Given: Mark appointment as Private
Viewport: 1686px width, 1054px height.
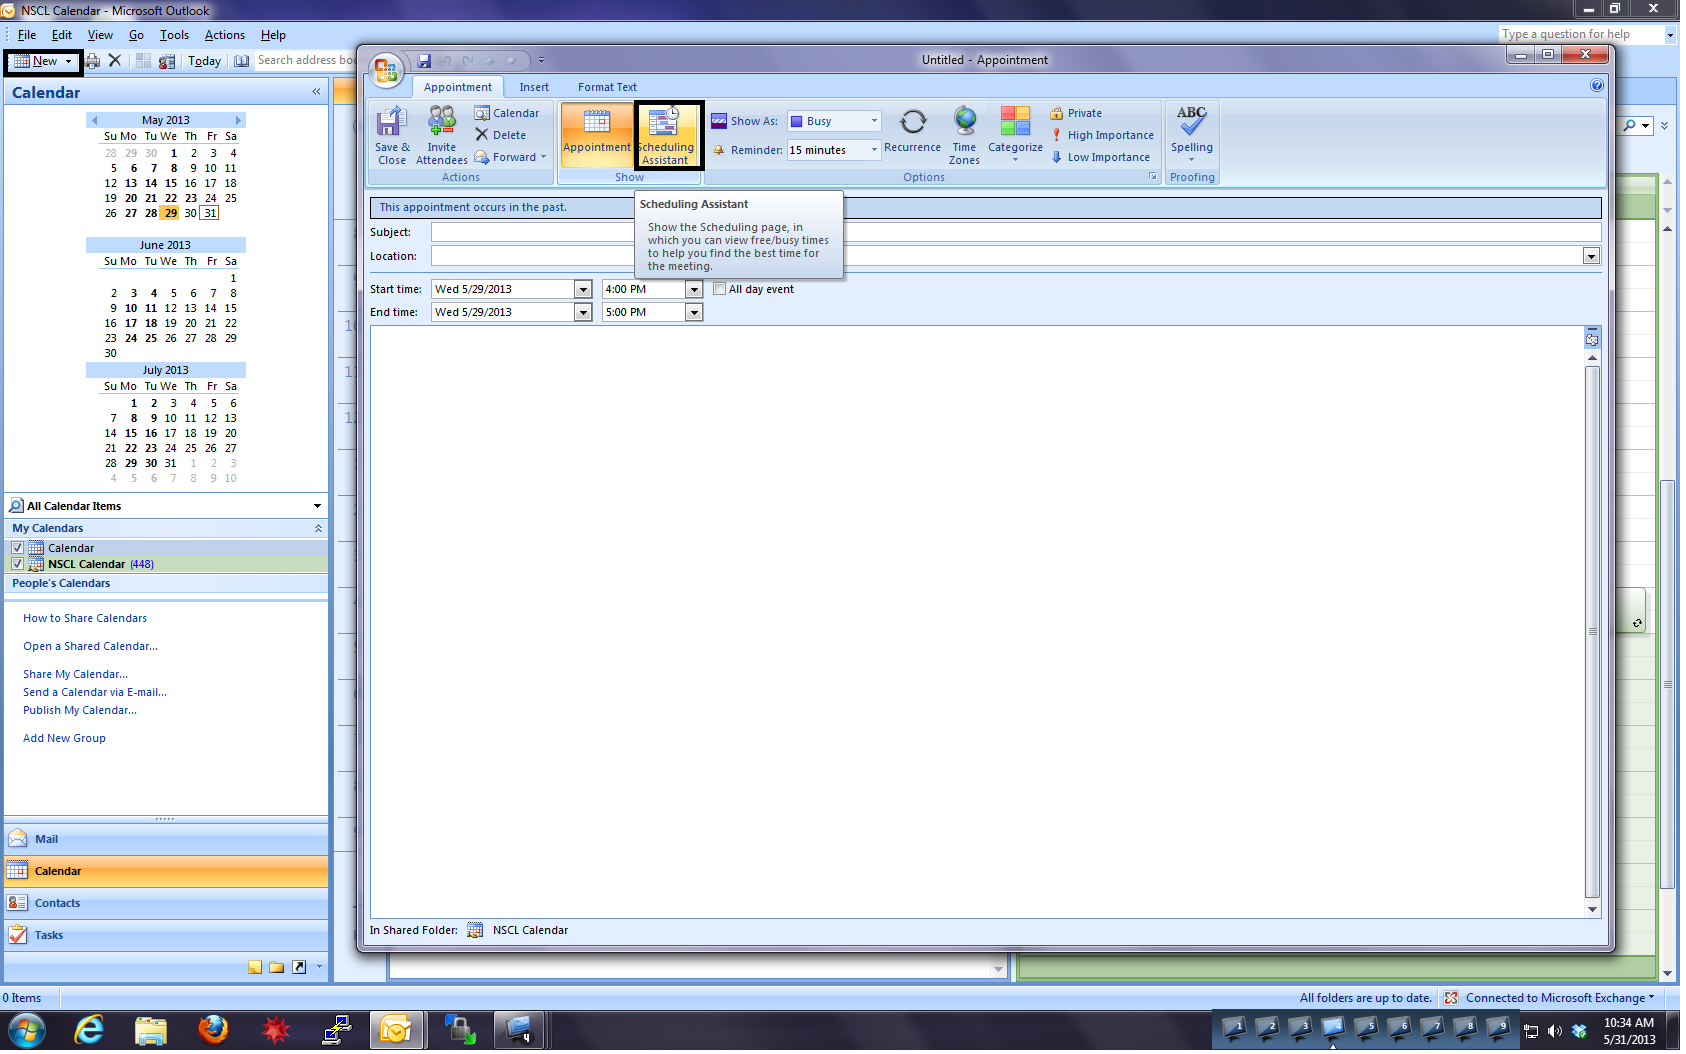Looking at the screenshot, I should tap(1083, 114).
